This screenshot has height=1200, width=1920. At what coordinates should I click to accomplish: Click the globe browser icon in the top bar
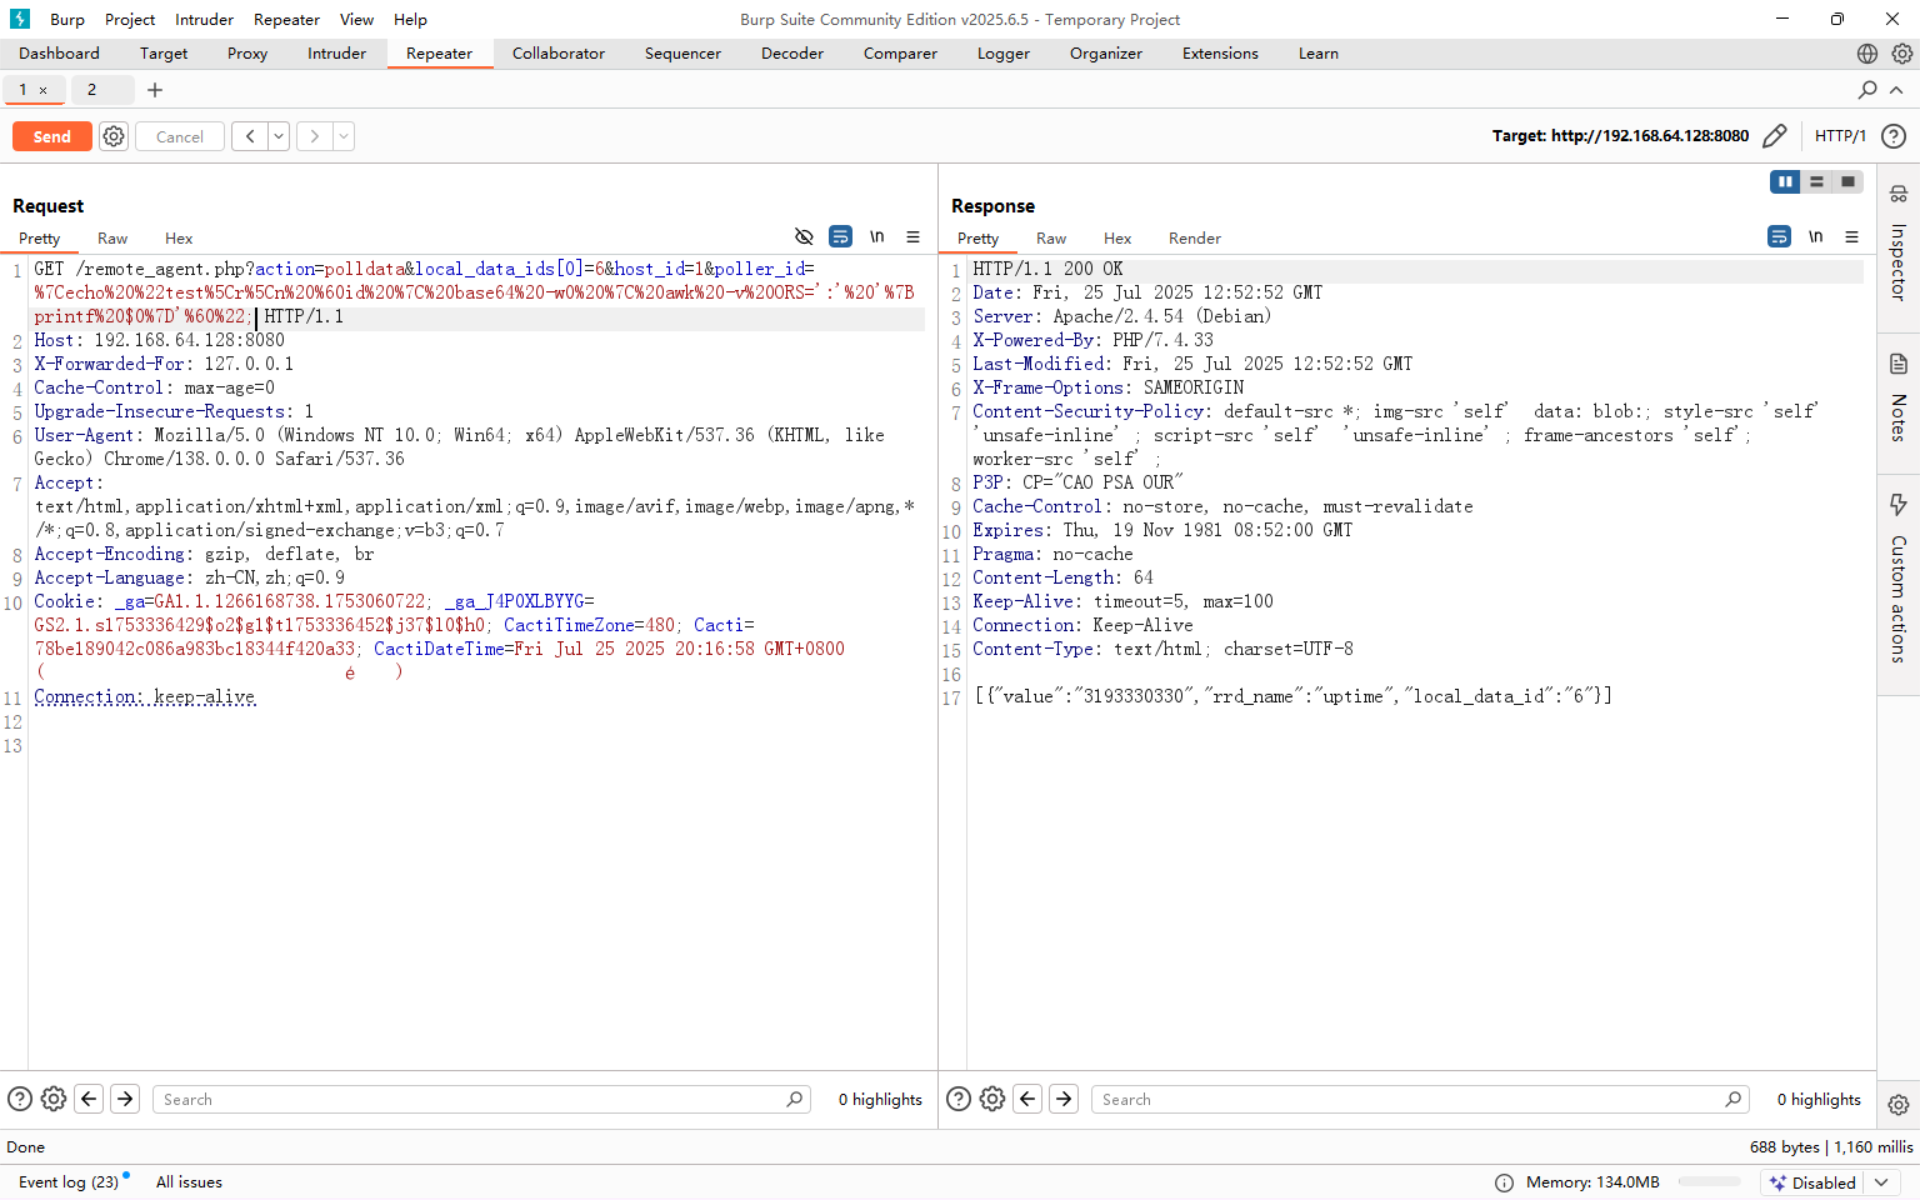click(x=1867, y=54)
